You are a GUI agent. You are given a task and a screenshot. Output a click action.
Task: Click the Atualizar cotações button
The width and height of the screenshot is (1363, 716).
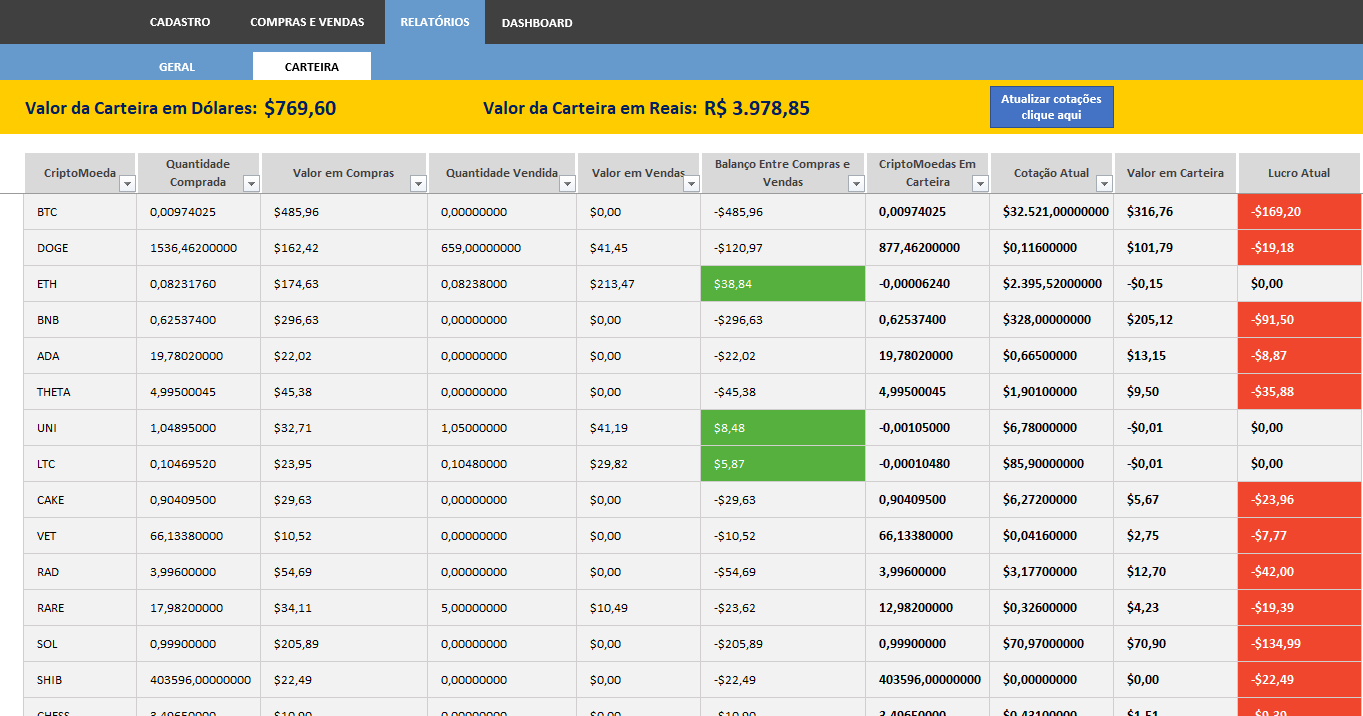(x=1051, y=107)
